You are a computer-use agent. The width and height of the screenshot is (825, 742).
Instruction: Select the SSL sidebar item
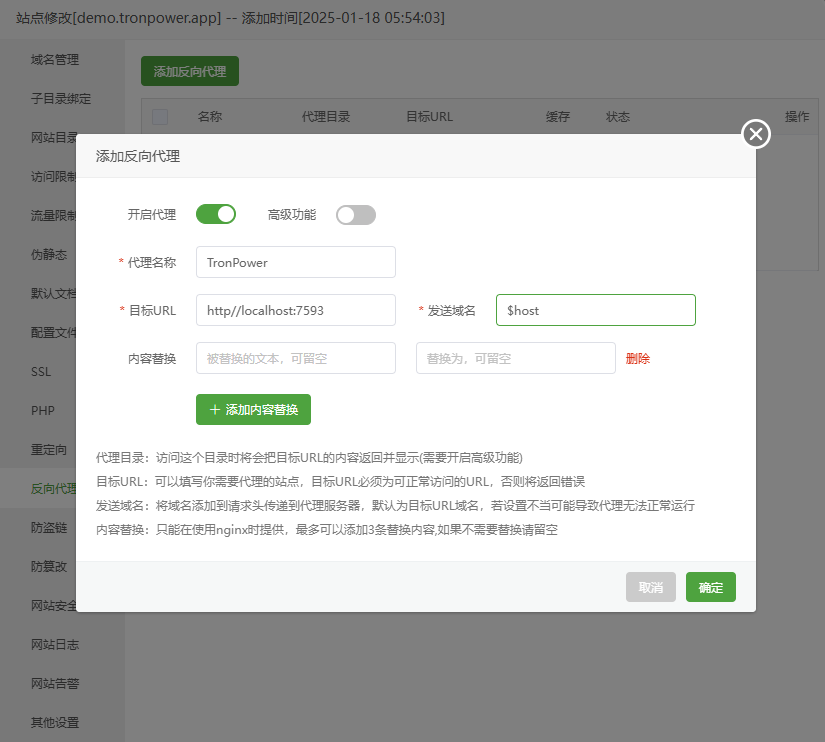[41, 372]
